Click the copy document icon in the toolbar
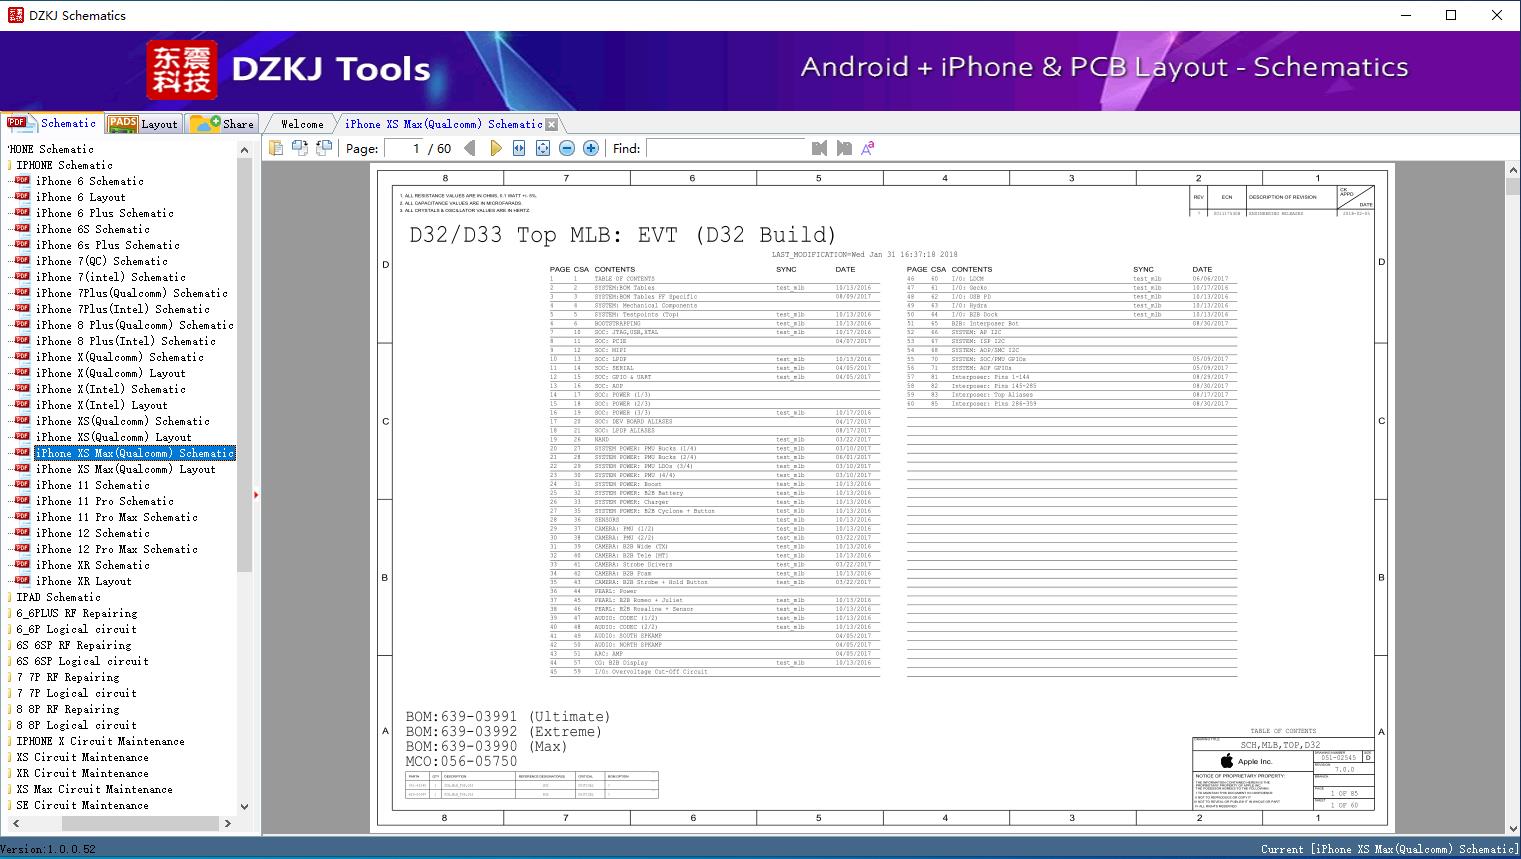Viewport: 1521px width, 859px height. (x=276, y=148)
